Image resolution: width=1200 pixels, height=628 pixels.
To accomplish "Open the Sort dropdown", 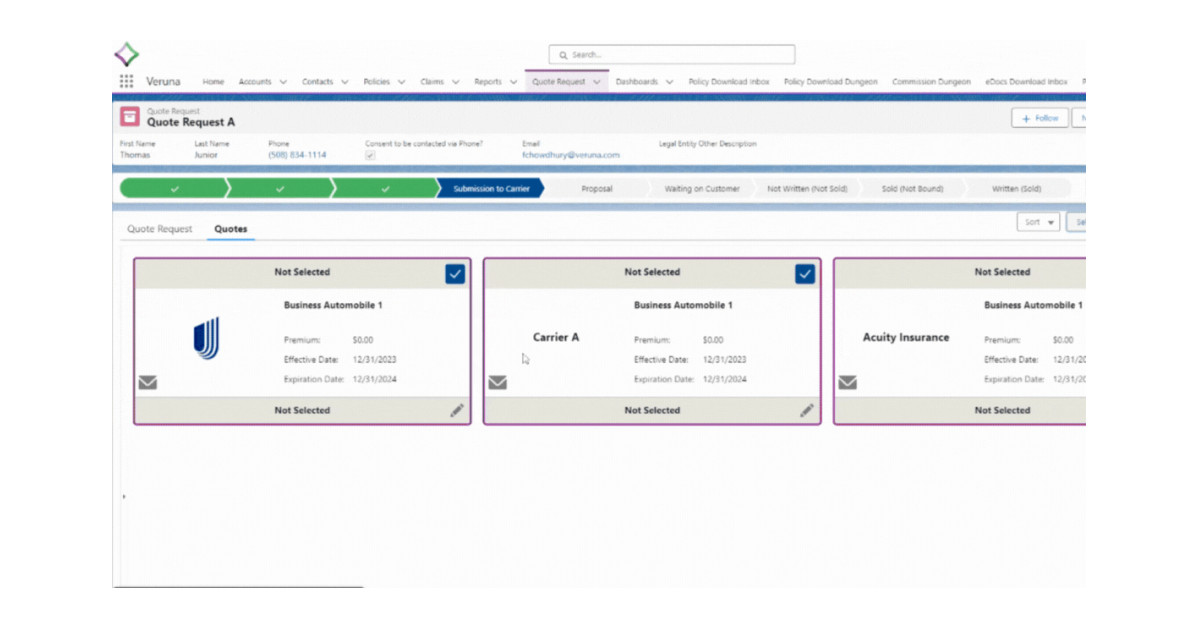I will point(1038,221).
